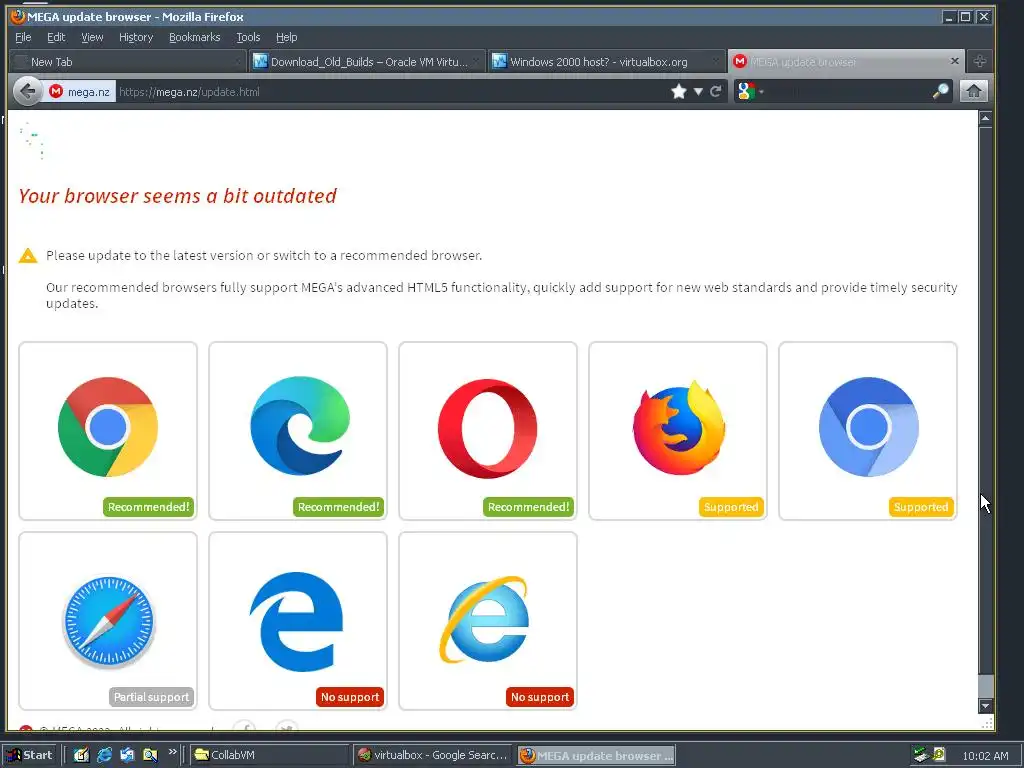Close the MEGA update browser tab
1024x768 pixels.
pyautogui.click(x=955, y=61)
